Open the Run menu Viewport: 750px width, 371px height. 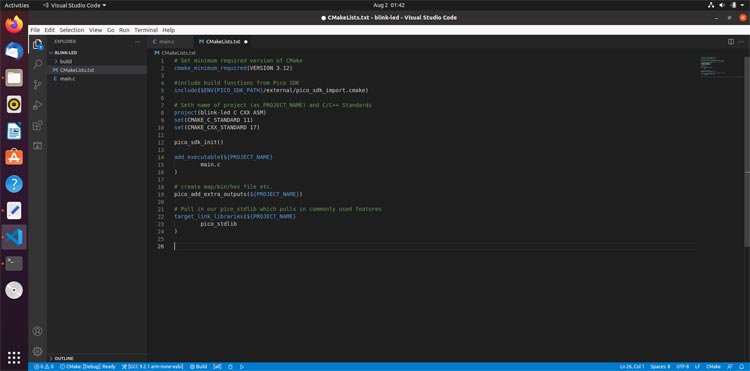coord(124,30)
